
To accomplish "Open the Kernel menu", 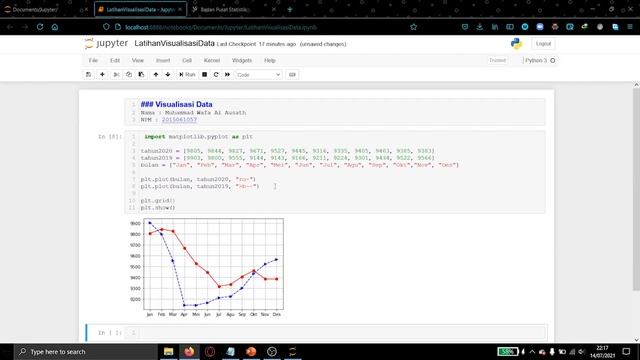I will pos(212,60).
